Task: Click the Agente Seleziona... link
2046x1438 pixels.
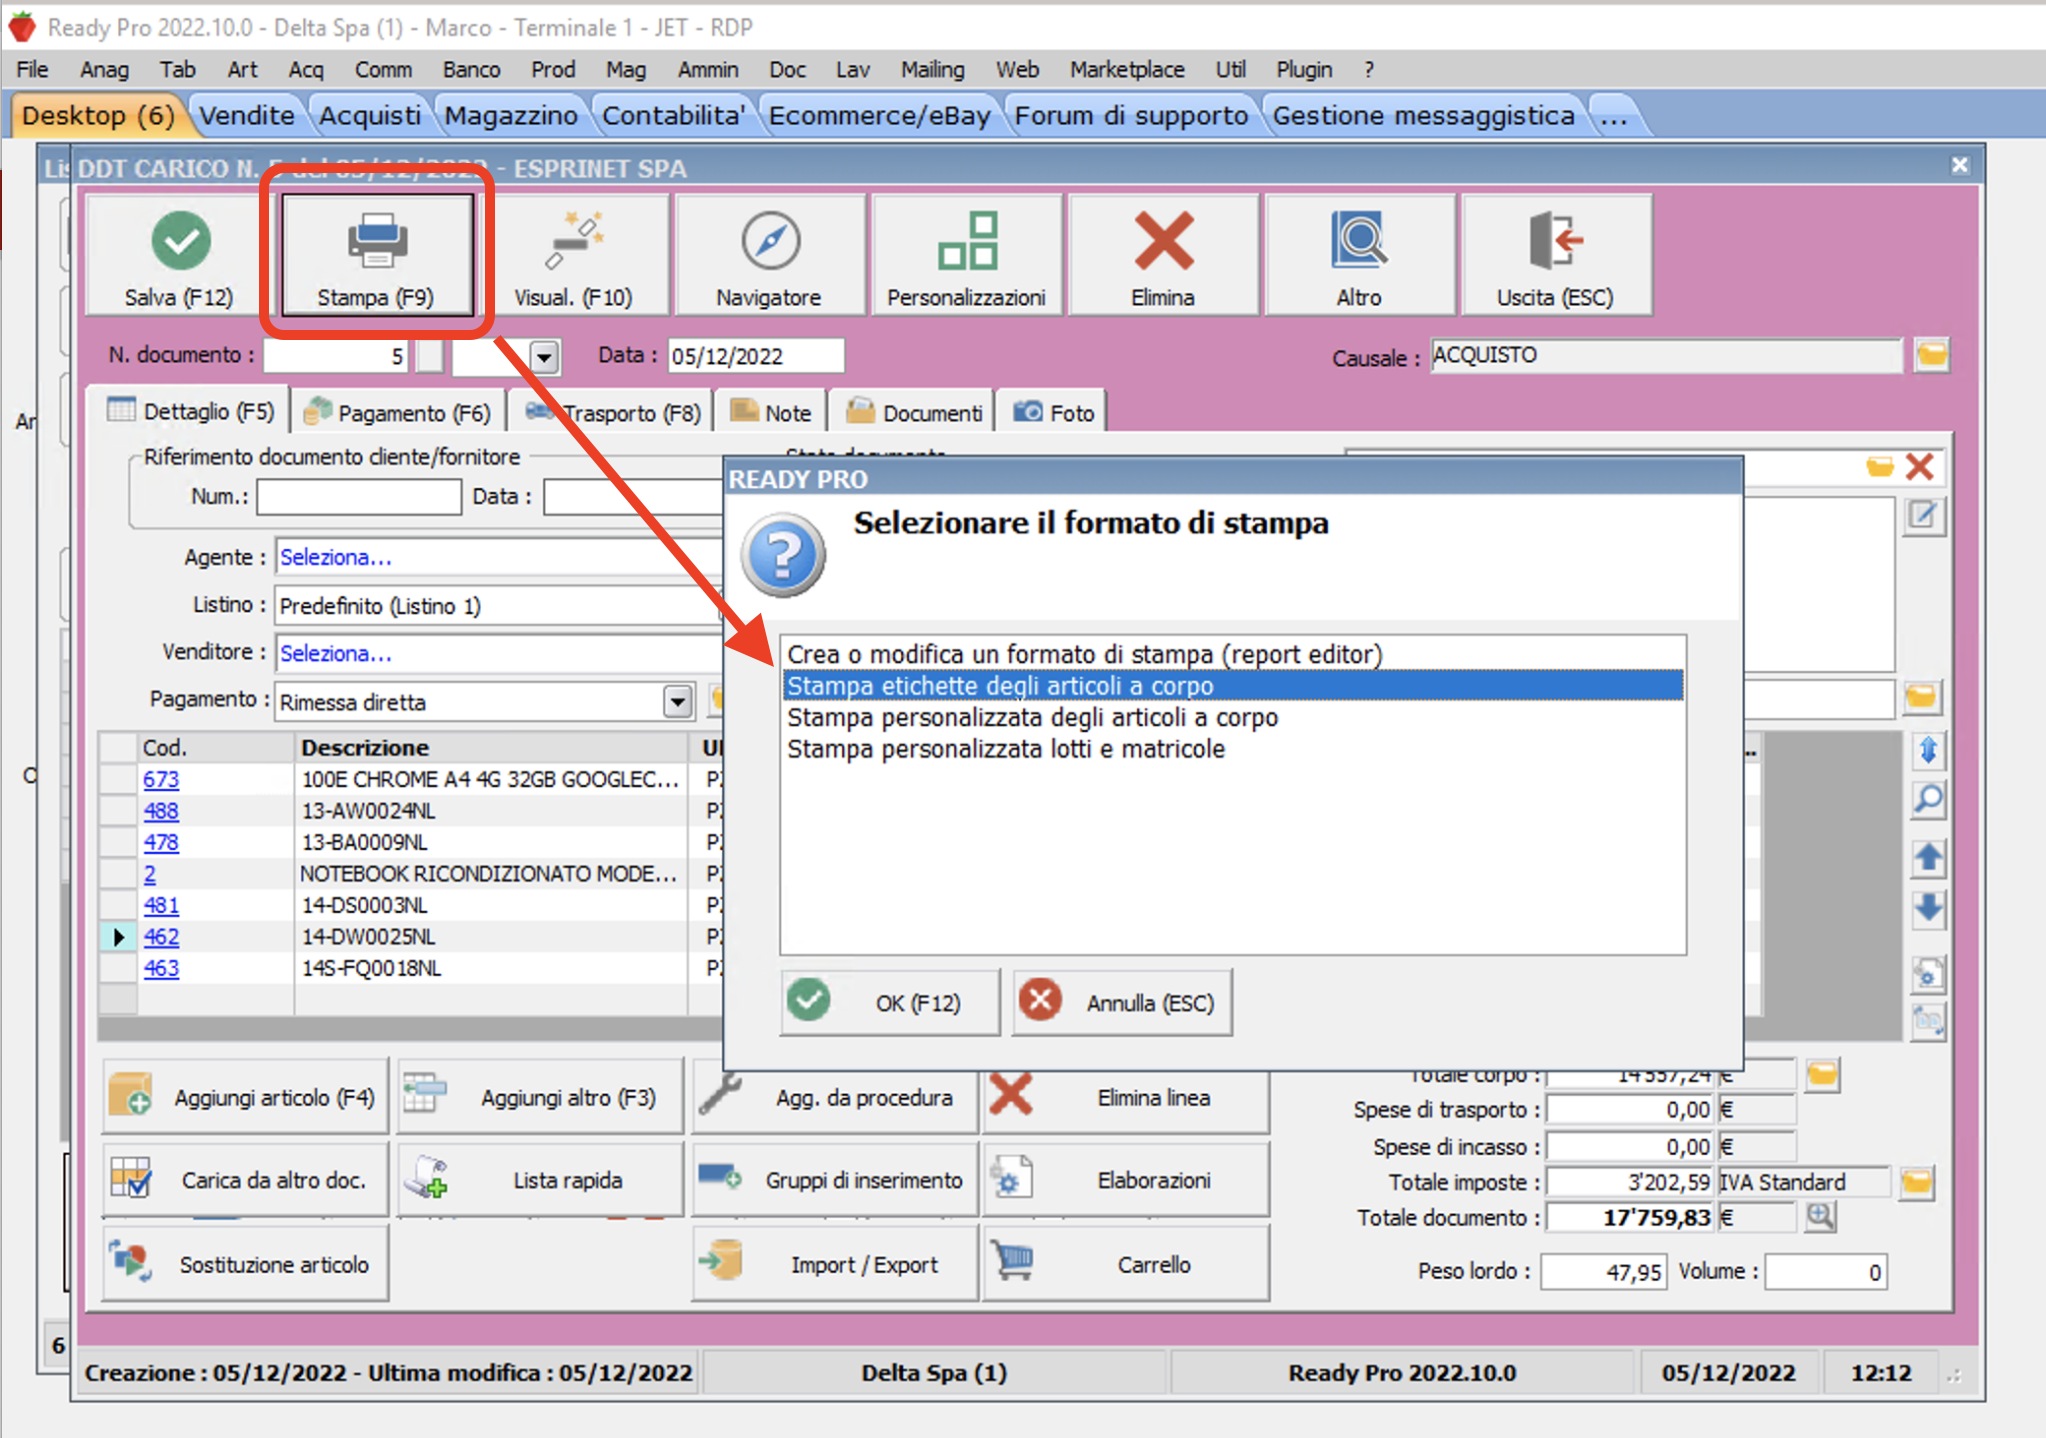Action: 335,557
